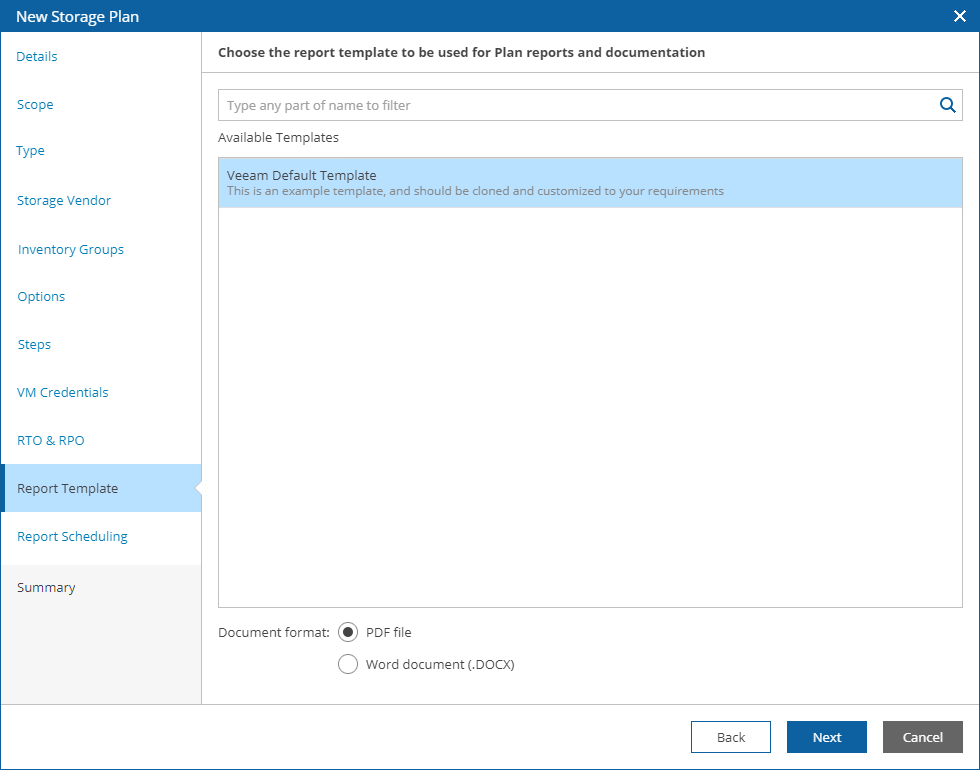Open the Details wizard step

[x=37, y=56]
